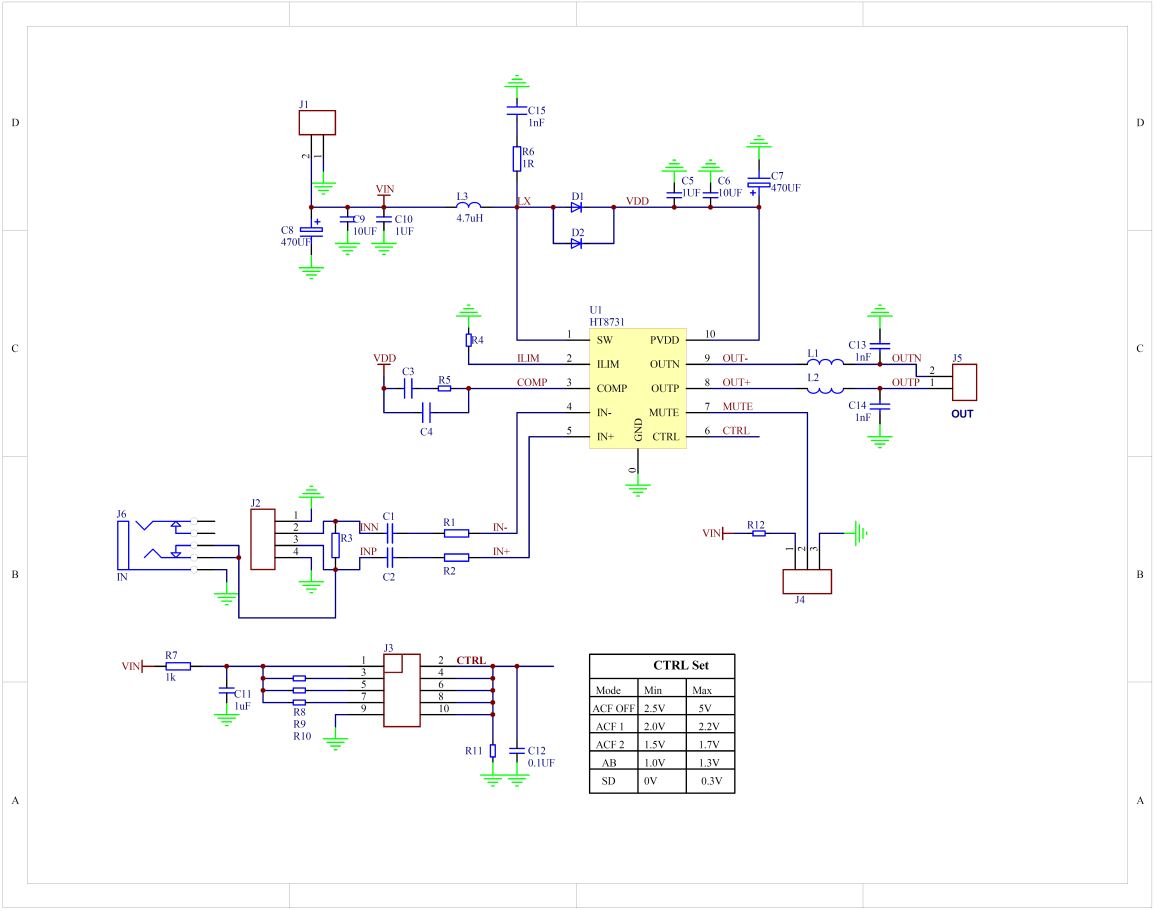Select the R6 1R resistor symbol
Screen dimensions: 1156x911
[516, 158]
